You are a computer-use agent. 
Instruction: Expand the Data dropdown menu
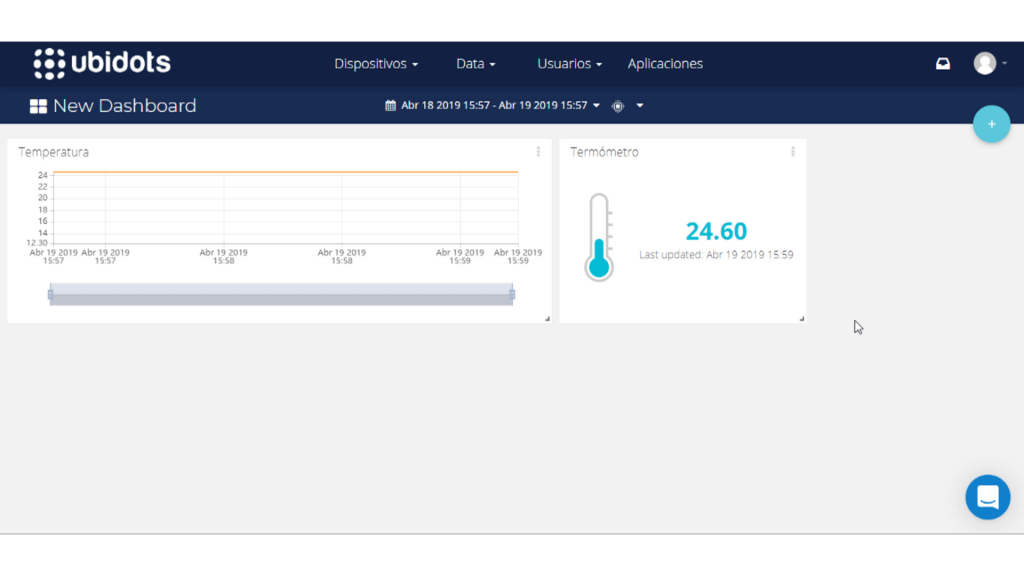[x=475, y=64]
